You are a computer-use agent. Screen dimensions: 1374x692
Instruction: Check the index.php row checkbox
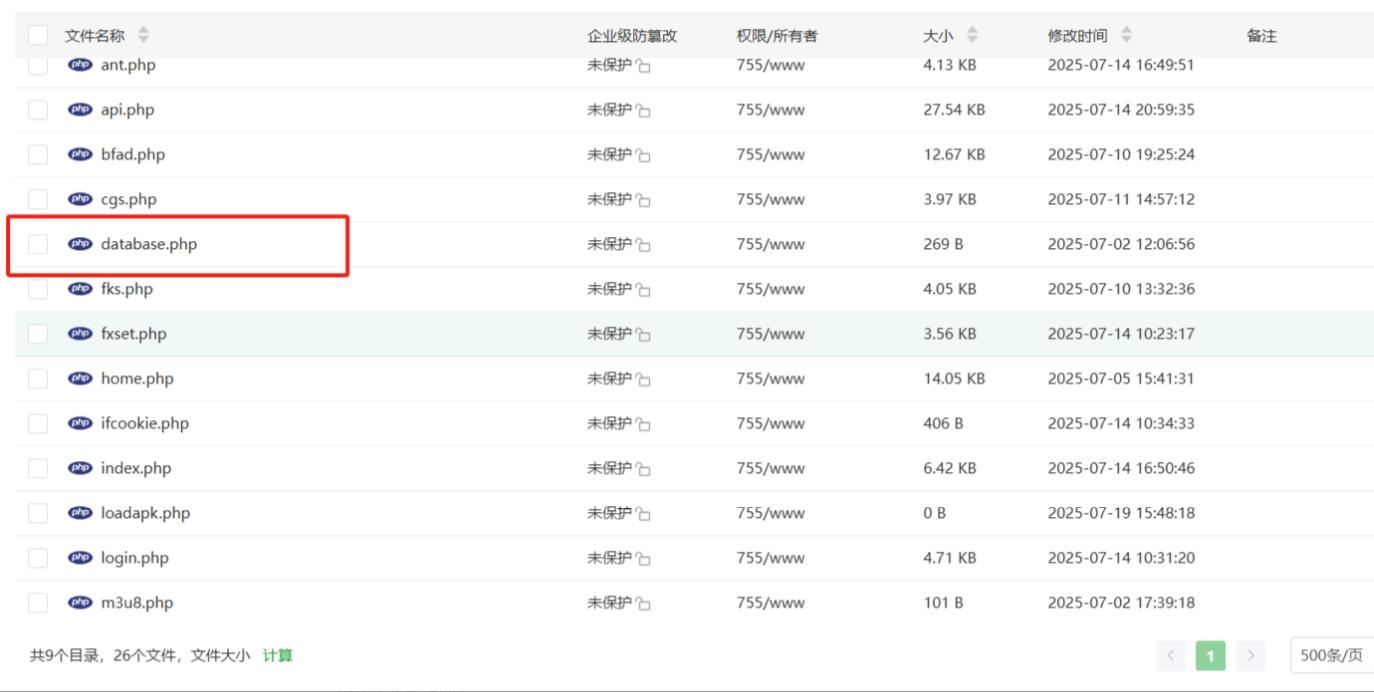38,469
